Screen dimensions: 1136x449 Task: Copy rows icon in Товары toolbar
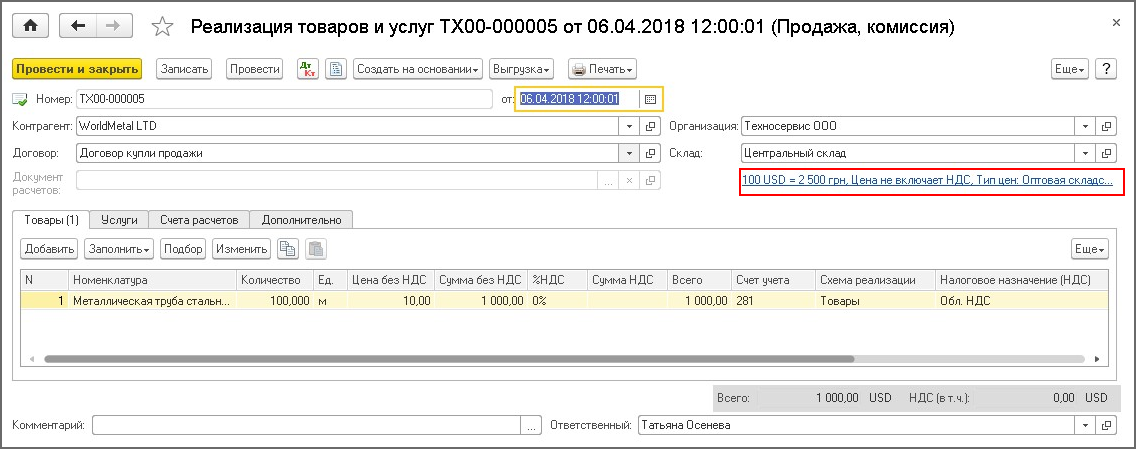click(288, 249)
